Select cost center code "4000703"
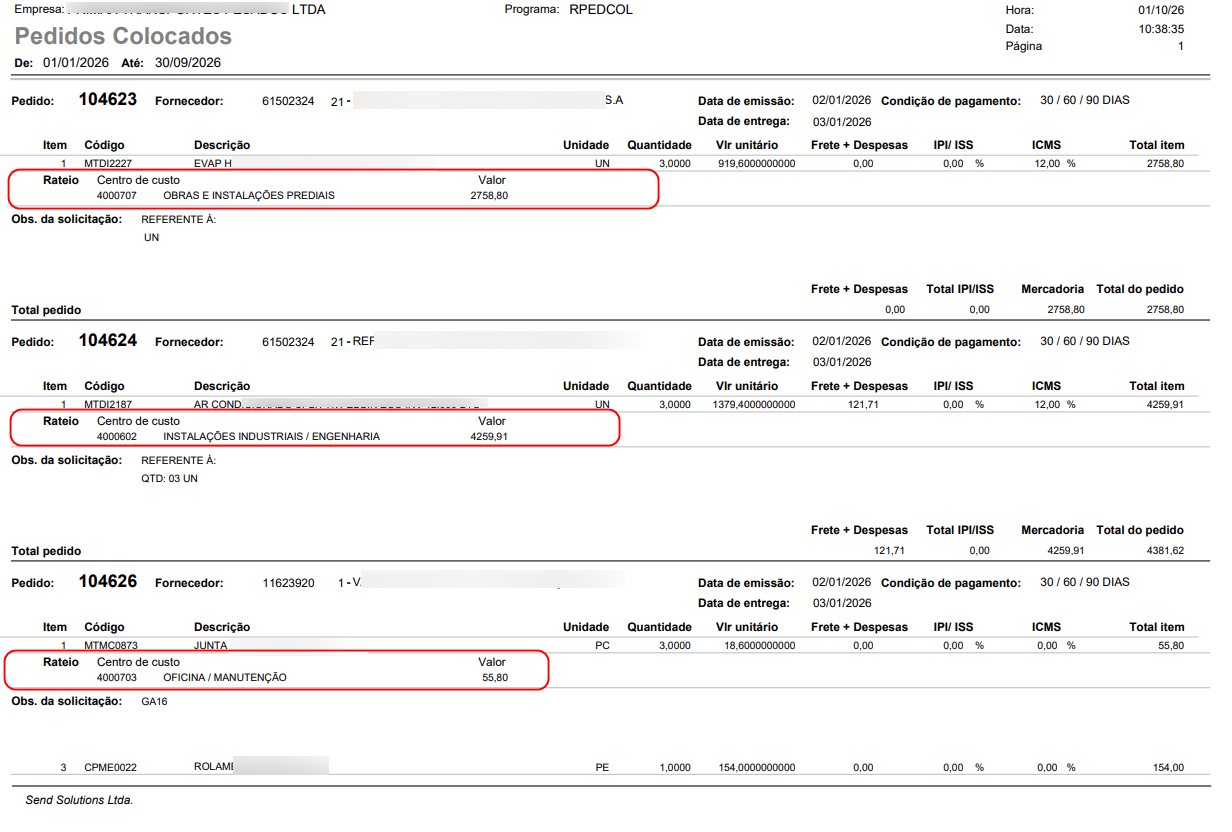This screenshot has width=1232, height=832. point(116,677)
